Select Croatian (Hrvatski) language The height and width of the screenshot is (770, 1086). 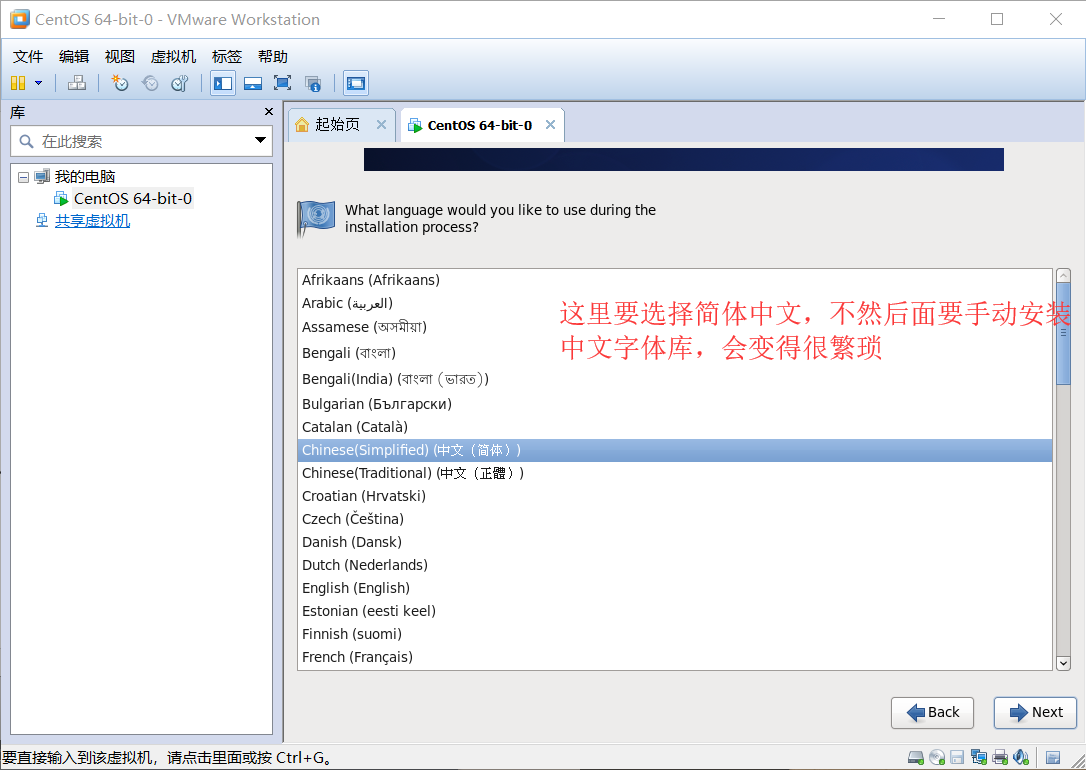click(675, 496)
